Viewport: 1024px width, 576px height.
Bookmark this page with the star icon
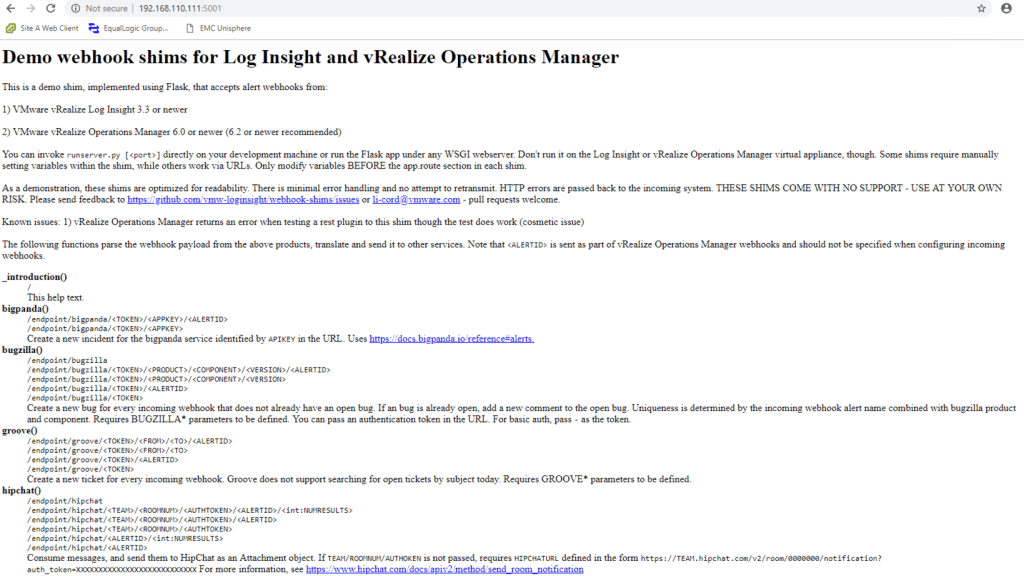tap(981, 8)
